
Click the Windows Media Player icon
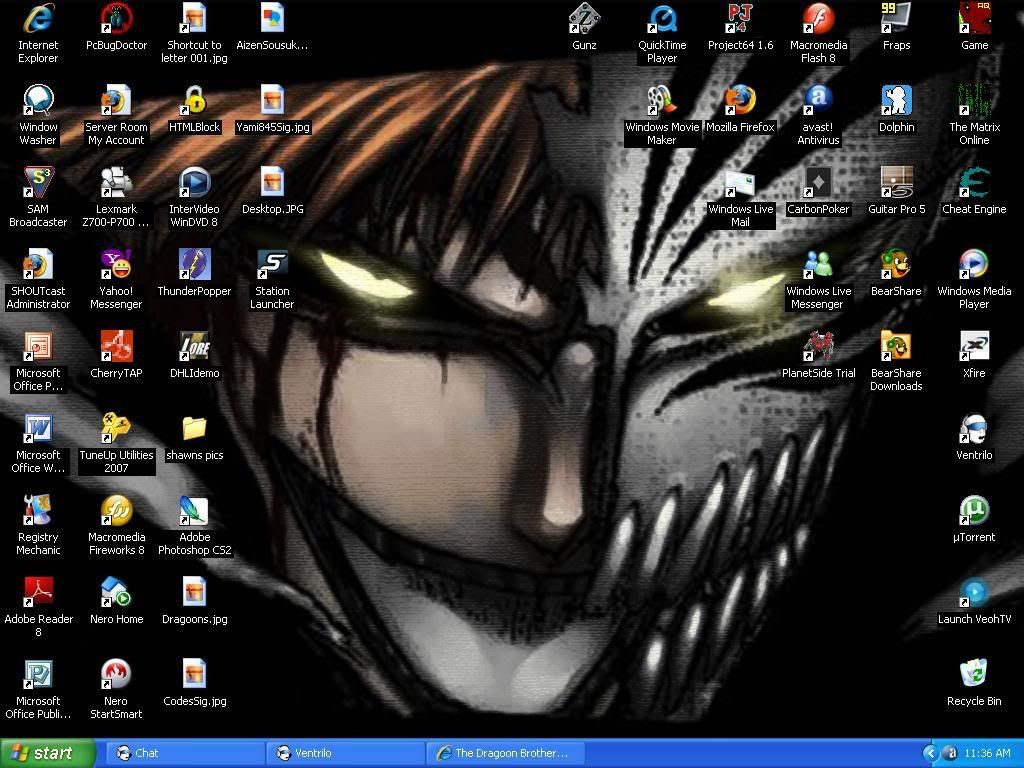(x=974, y=264)
